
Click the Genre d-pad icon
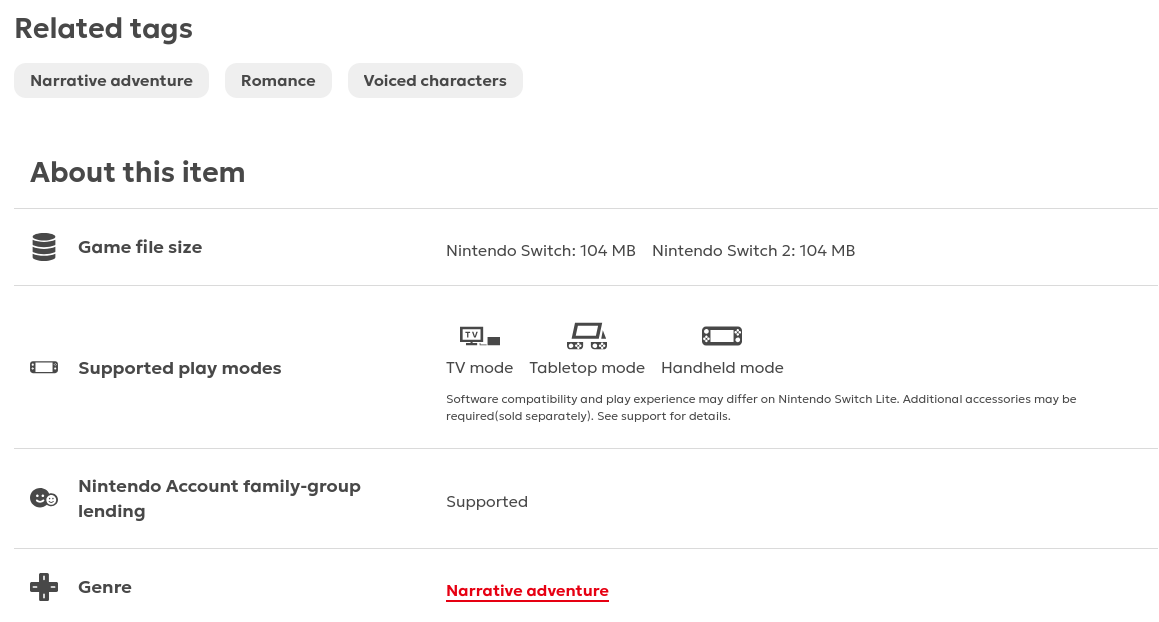(44, 587)
